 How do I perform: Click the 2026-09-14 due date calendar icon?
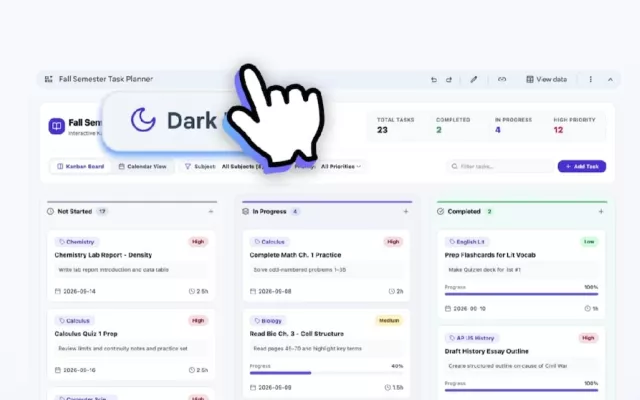click(x=58, y=291)
